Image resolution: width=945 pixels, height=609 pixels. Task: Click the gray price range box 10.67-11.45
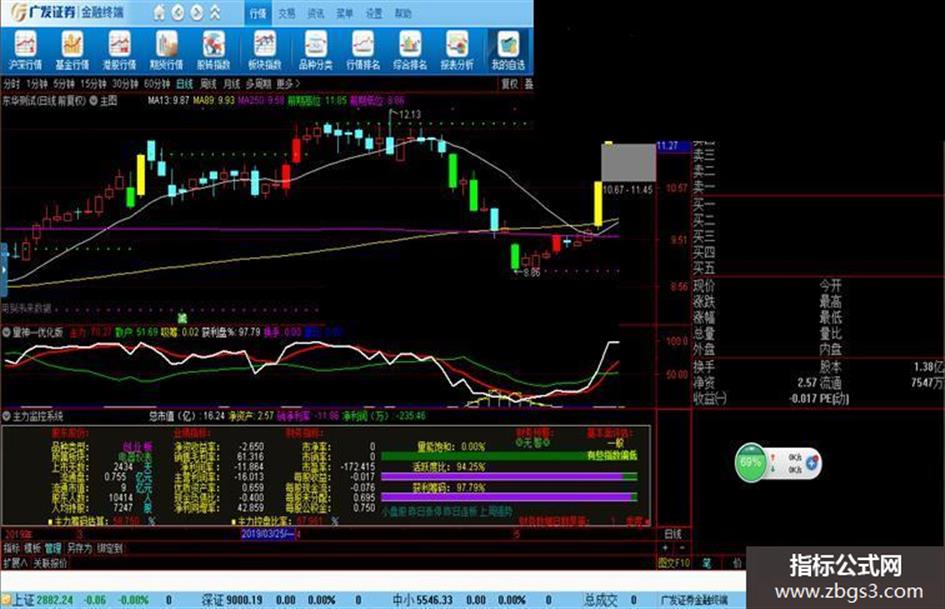[x=628, y=162]
